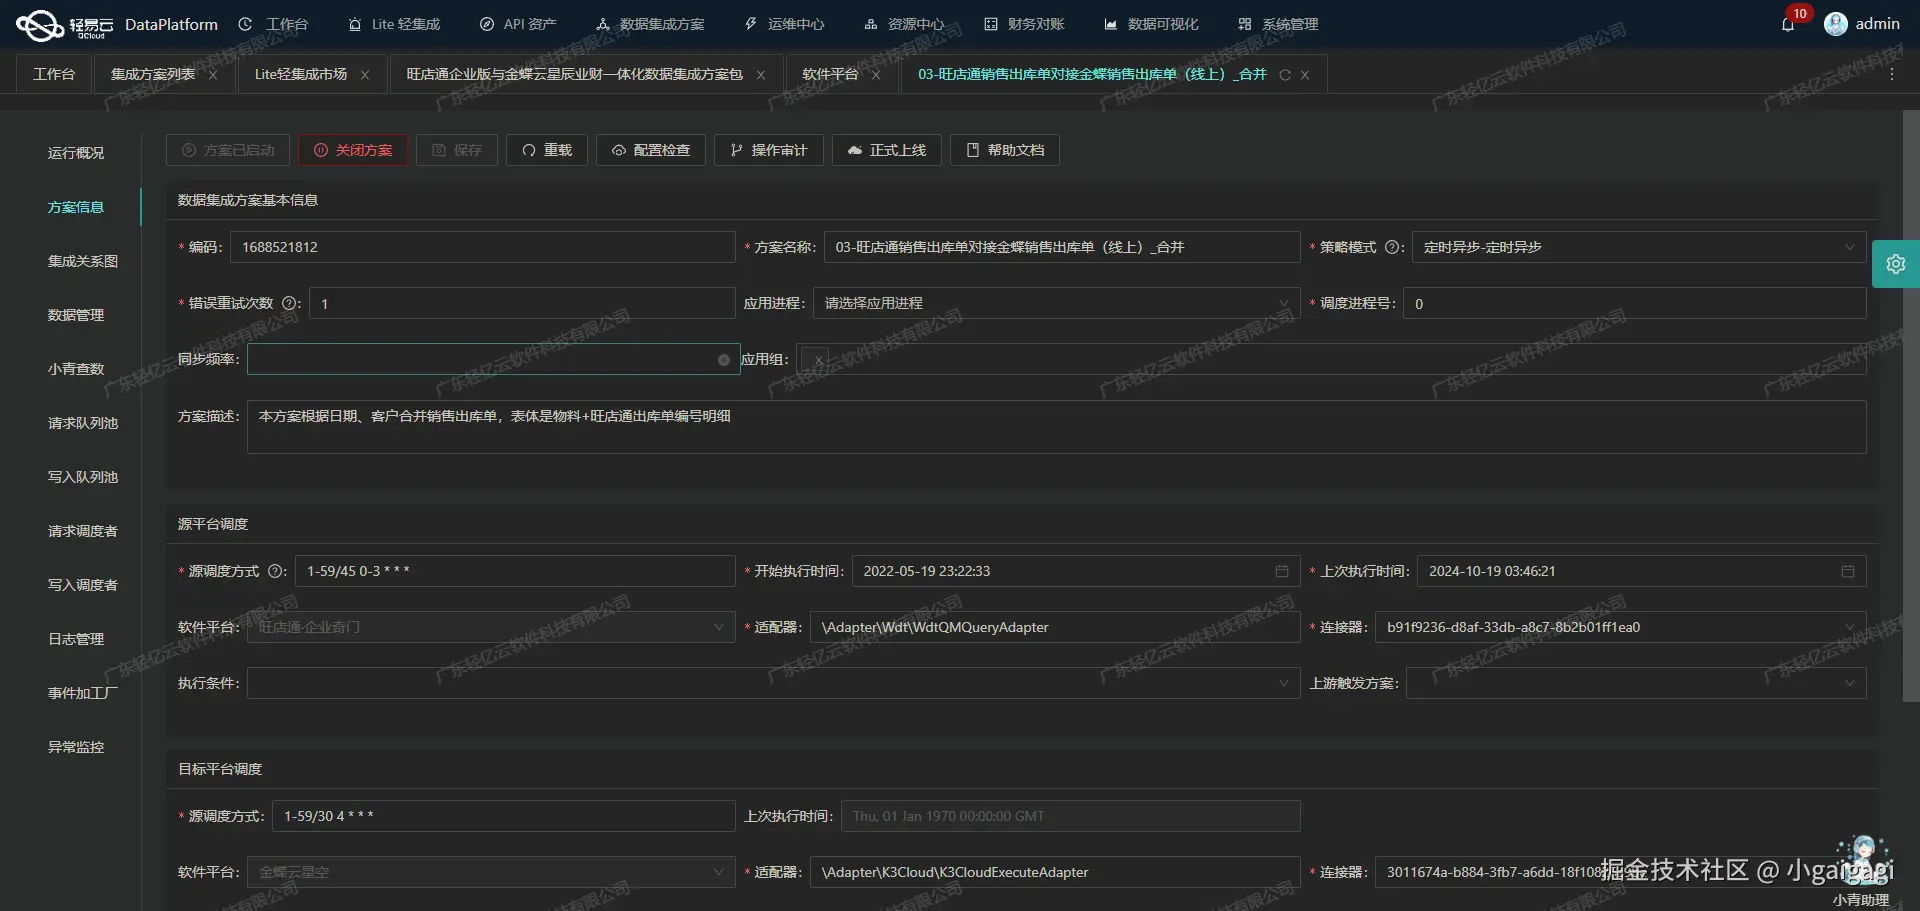Open 运维中心 top menu
Image resolution: width=1920 pixels, height=911 pixels.
coord(785,24)
